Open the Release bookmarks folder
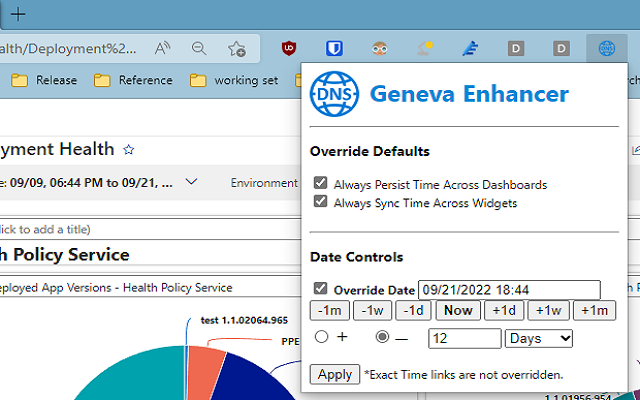640x400 pixels. coord(44,80)
